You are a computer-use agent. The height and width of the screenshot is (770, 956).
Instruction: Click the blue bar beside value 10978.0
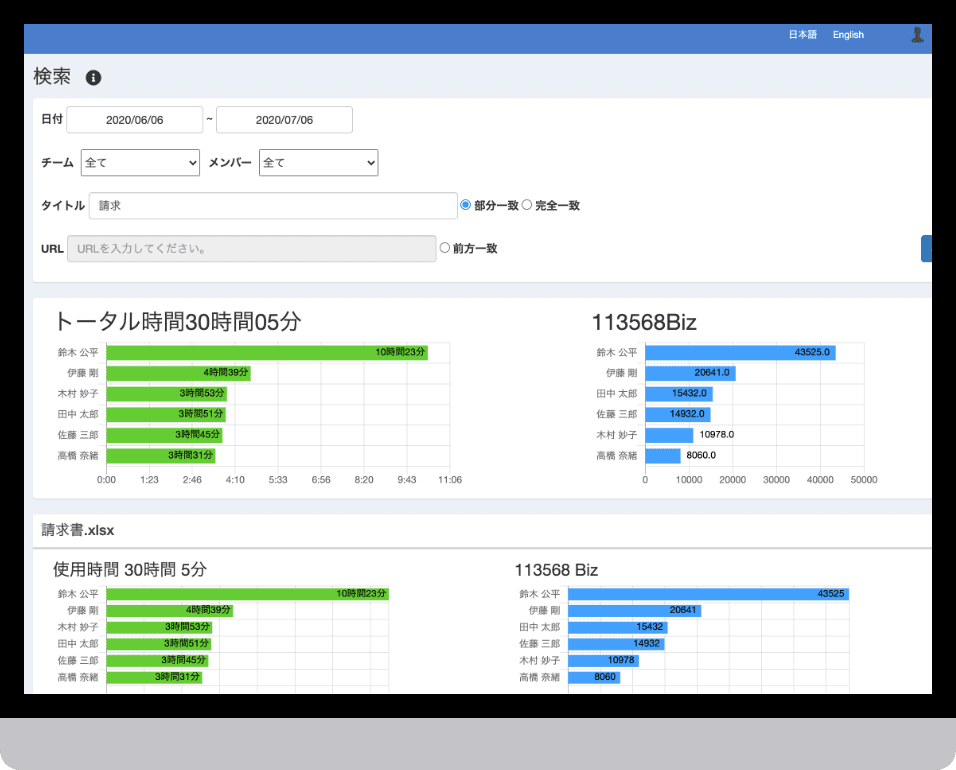pos(669,435)
